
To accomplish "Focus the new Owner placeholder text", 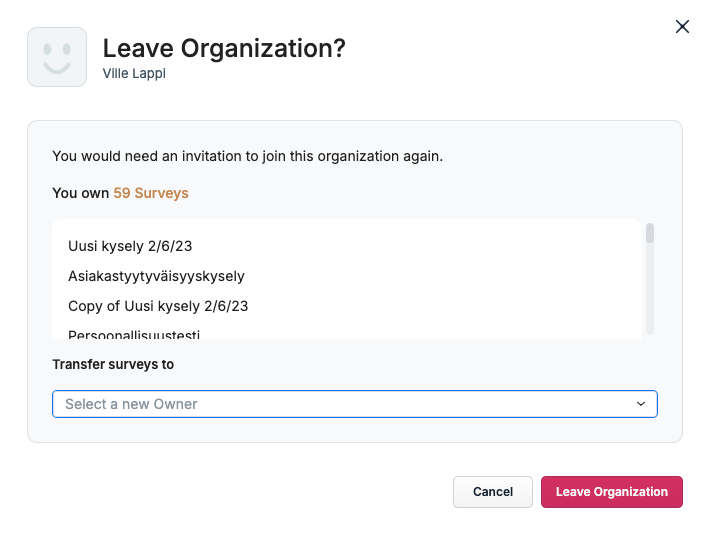I will [x=131, y=404].
